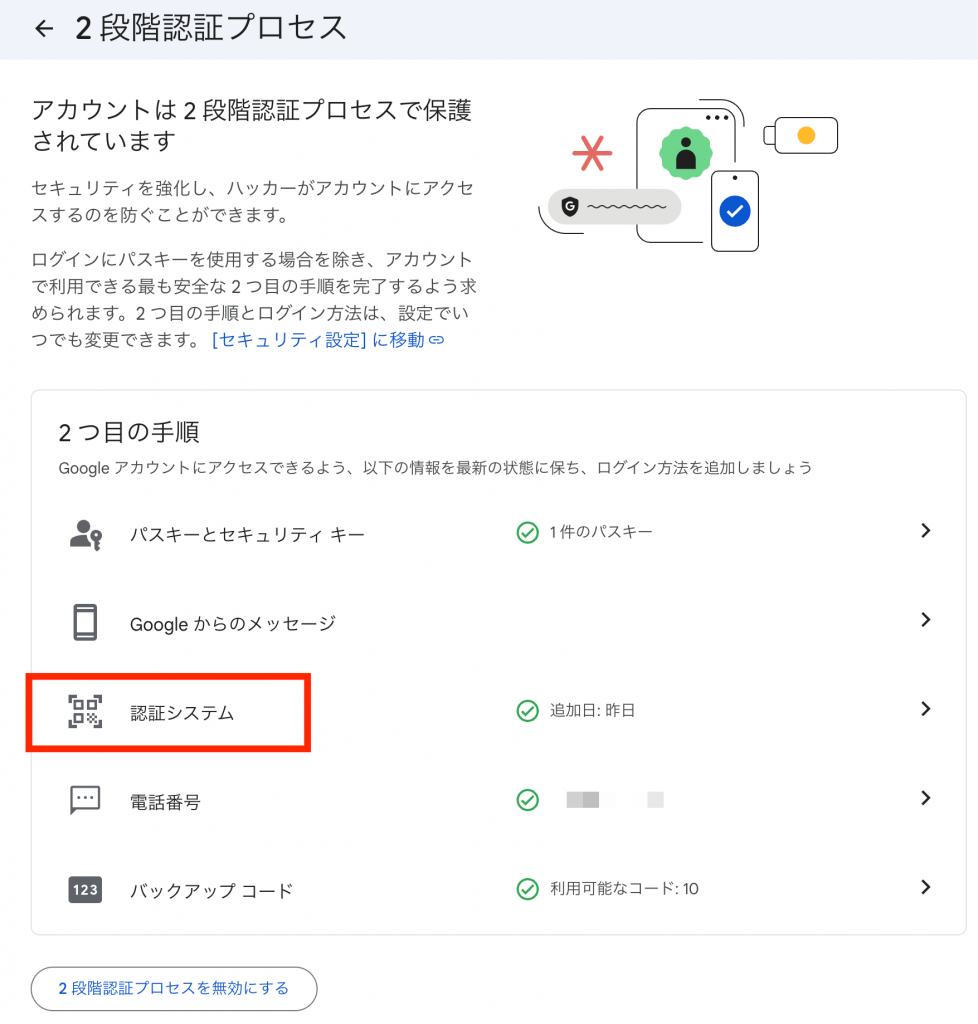Click 2 段階認証プロセスを無効にする button

click(174, 988)
